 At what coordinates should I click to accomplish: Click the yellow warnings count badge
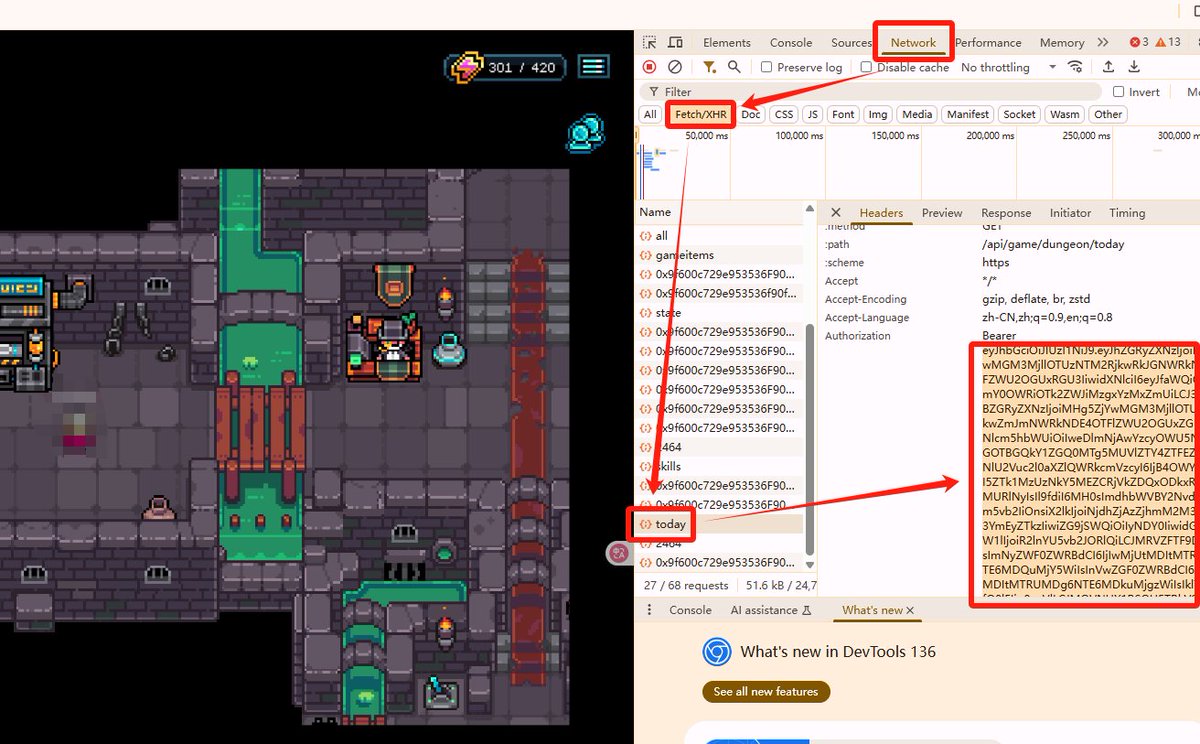point(1168,42)
